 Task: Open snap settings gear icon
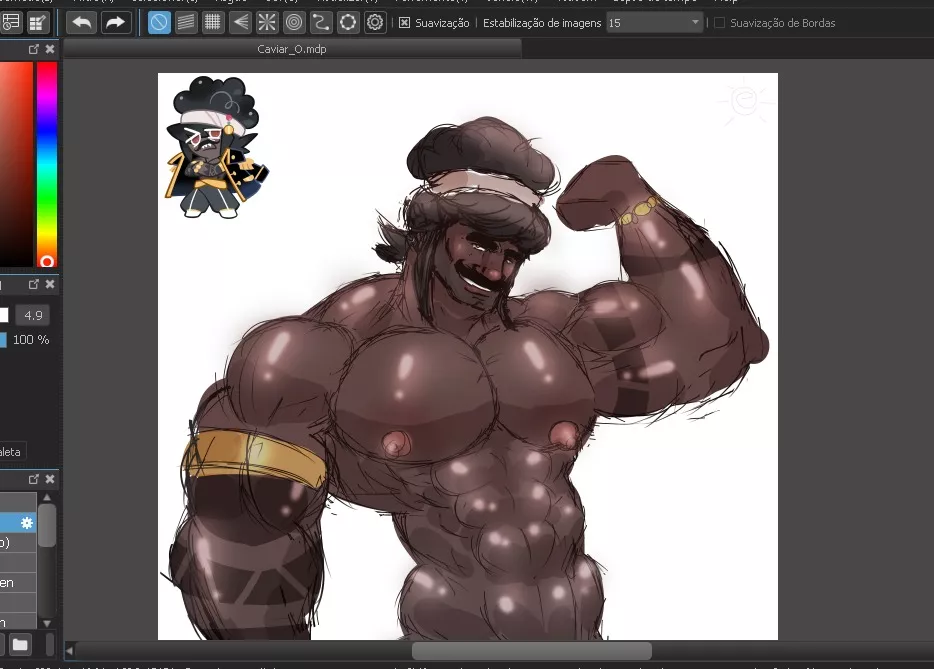point(375,22)
